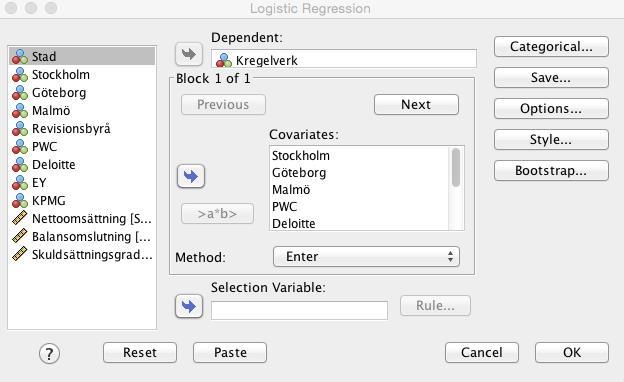Select the Revisionsbyrå nominal variable
This screenshot has width=624, height=382.
(82, 129)
